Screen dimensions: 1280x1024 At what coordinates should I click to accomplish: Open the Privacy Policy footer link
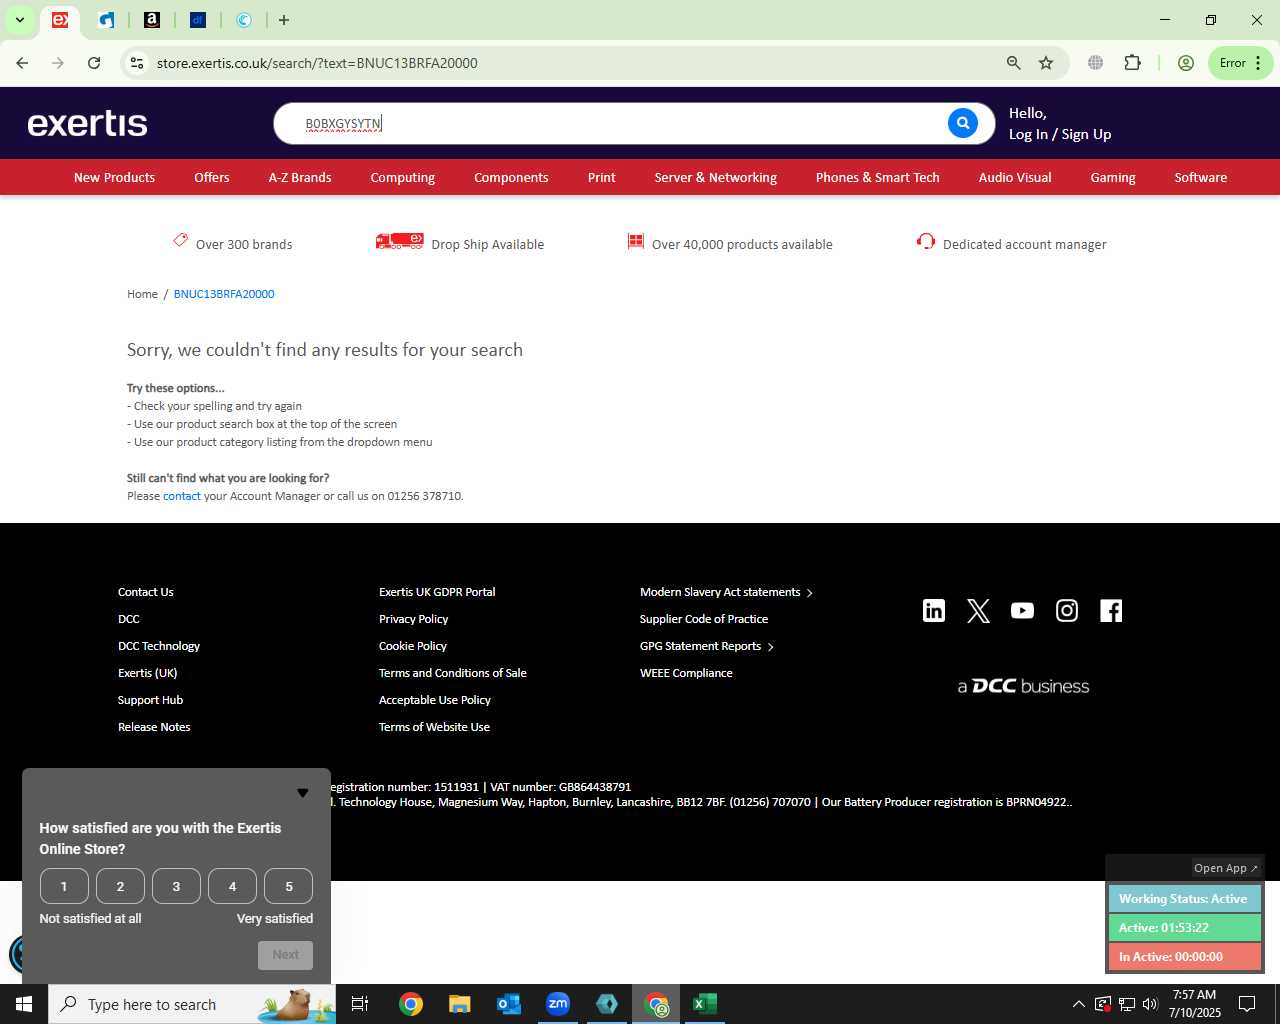click(413, 619)
